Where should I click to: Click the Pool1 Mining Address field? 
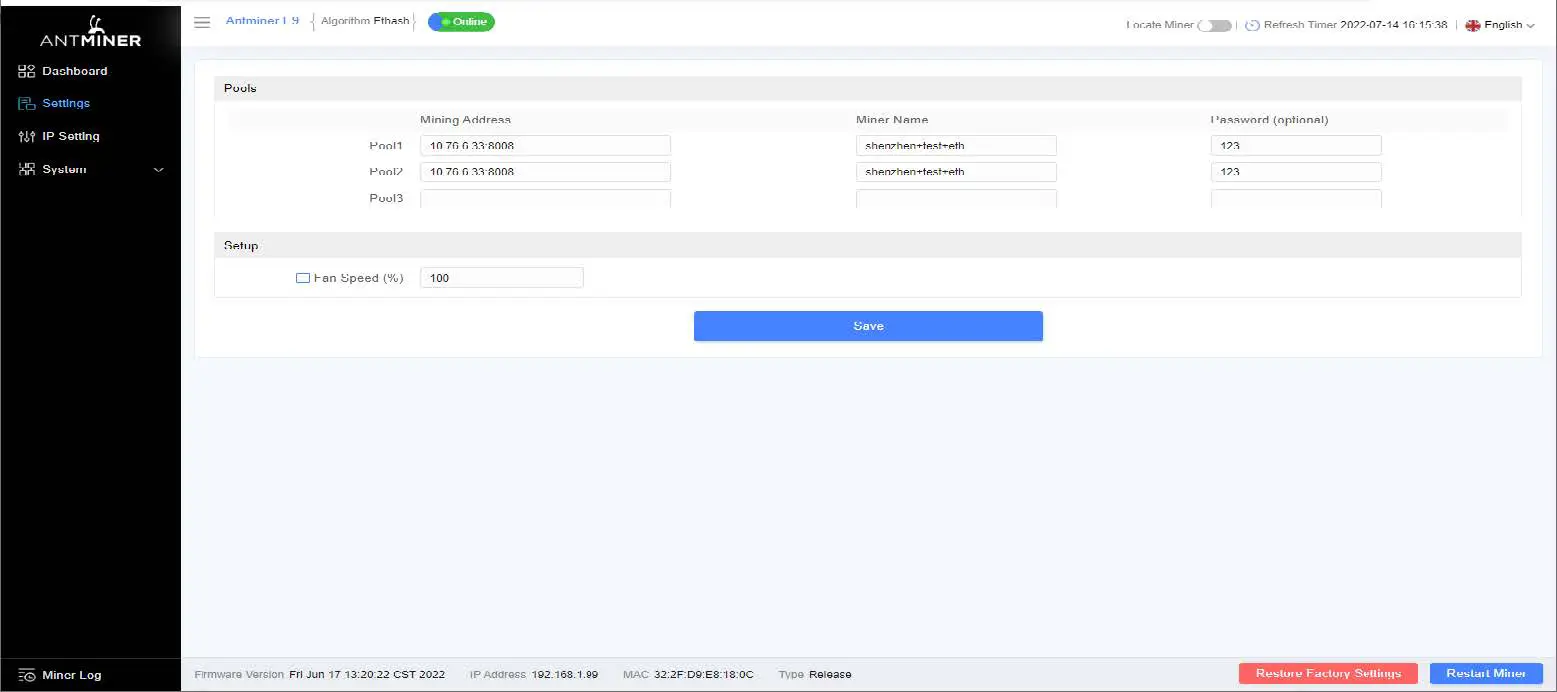[x=545, y=145]
